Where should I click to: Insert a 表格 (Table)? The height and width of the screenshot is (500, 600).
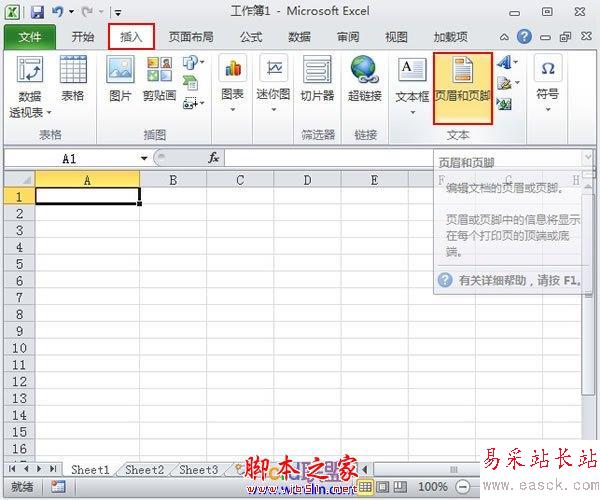pyautogui.click(x=73, y=78)
